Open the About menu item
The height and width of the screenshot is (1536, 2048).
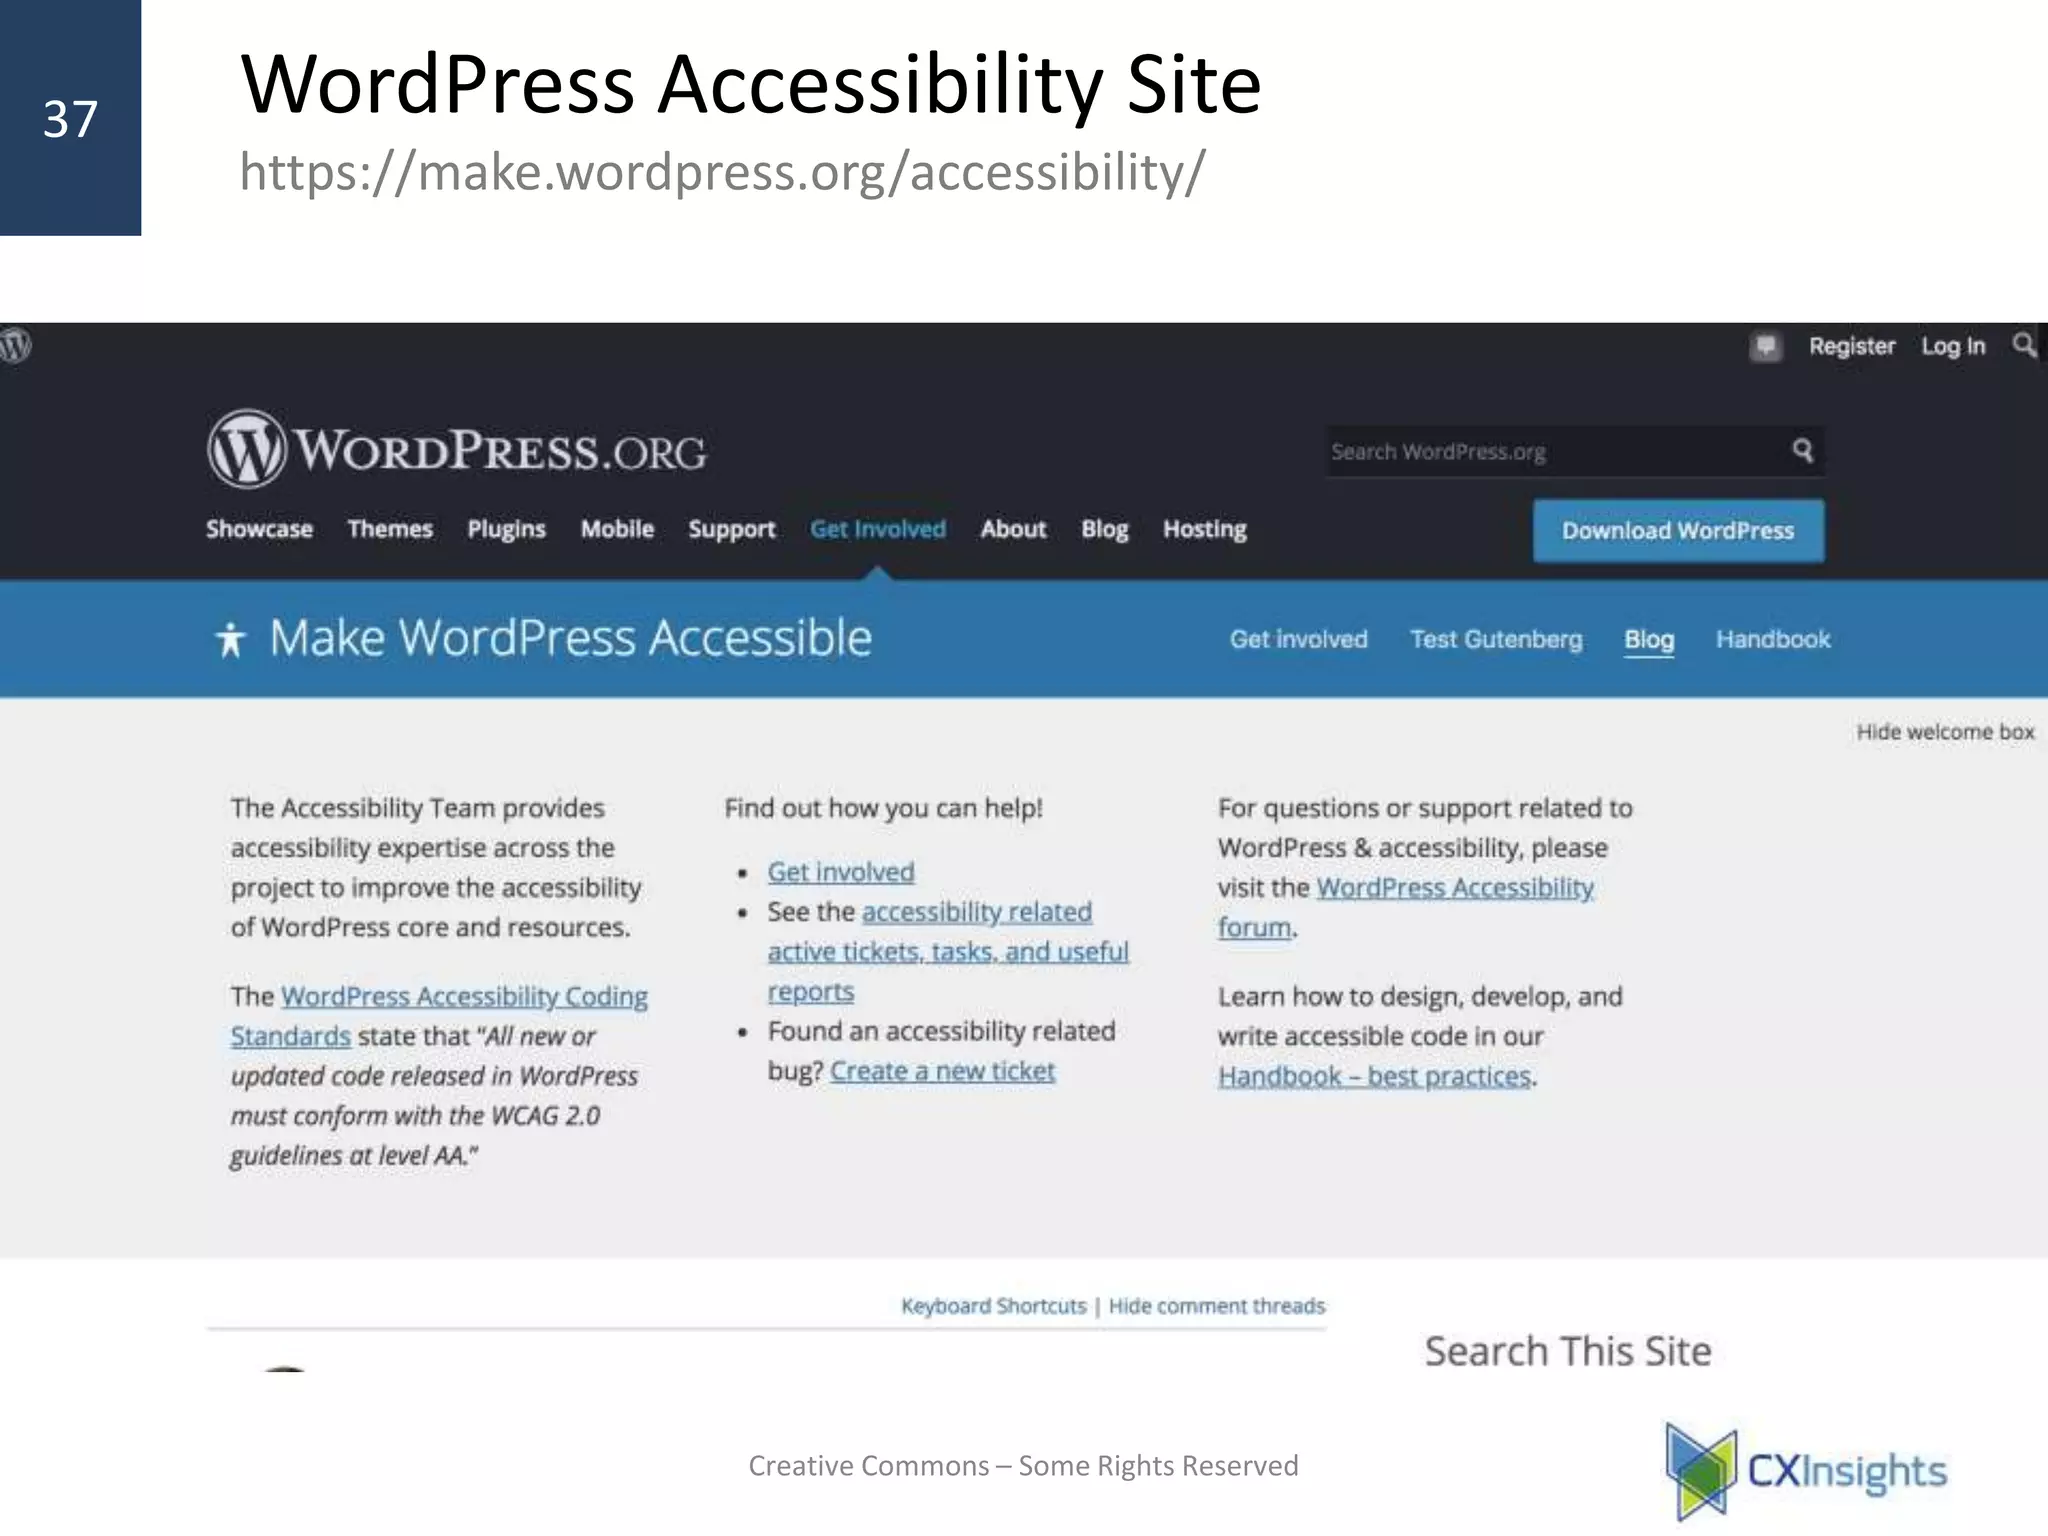pyautogui.click(x=1013, y=529)
